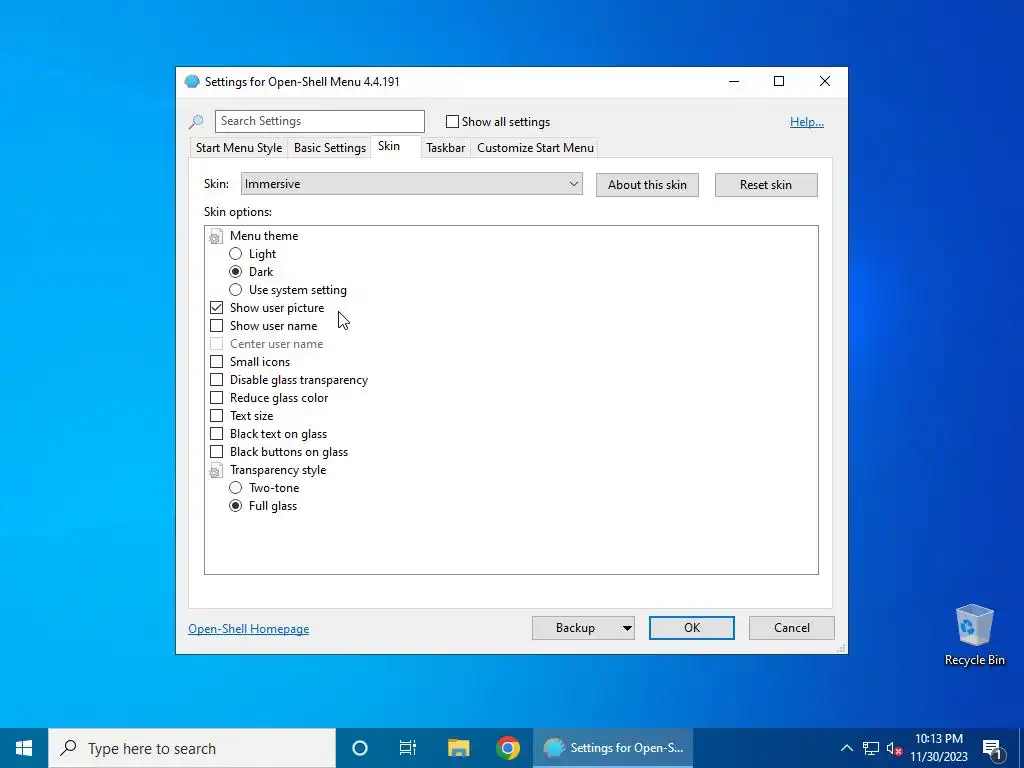Enable Reduce glass color

tap(216, 398)
